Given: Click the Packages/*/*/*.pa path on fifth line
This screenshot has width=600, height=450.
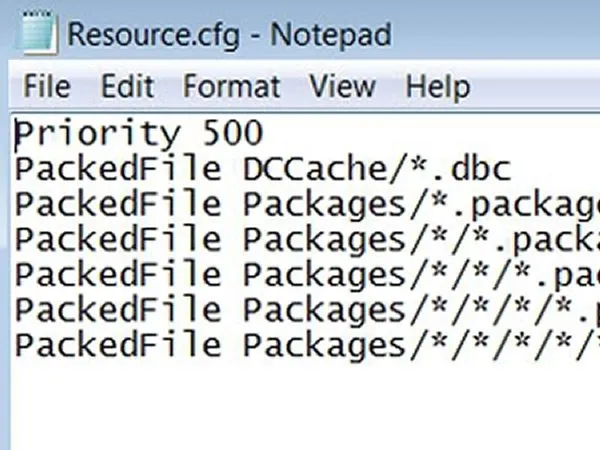Looking at the screenshot, I should click(421, 276).
